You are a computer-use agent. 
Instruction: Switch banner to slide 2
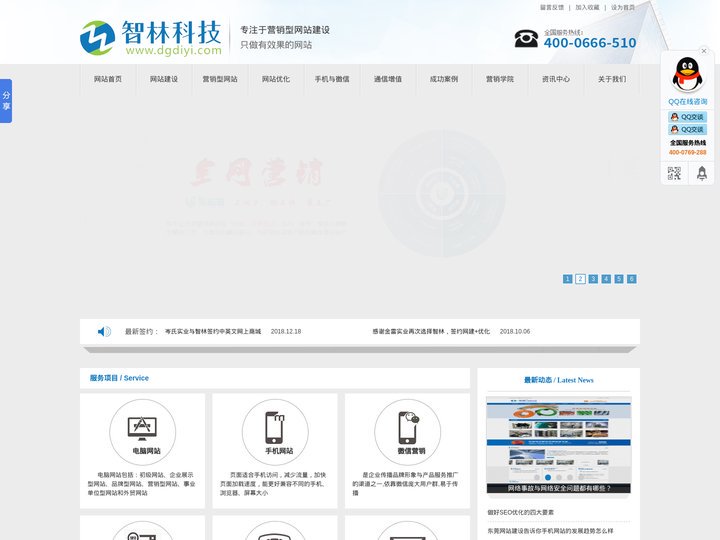[580, 279]
